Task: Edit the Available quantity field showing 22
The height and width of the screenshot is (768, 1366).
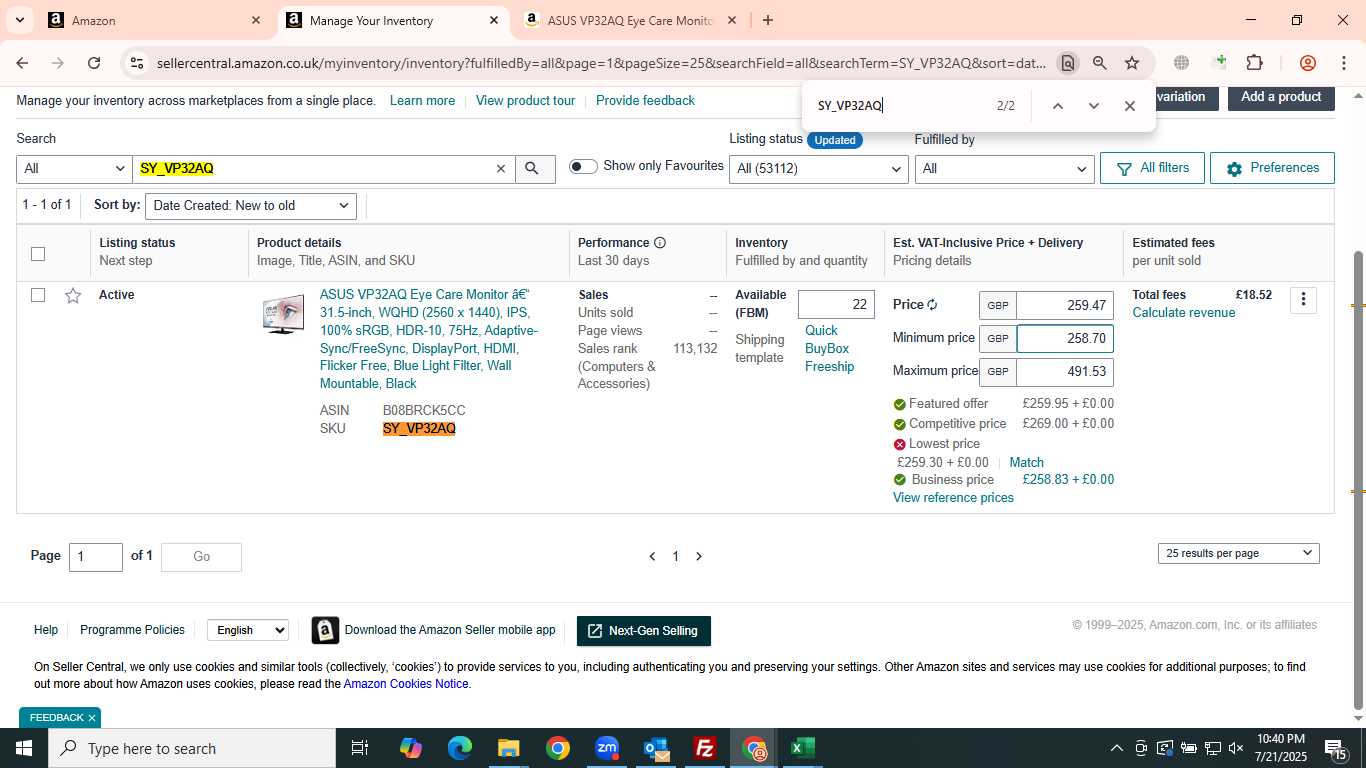Action: tap(836, 305)
